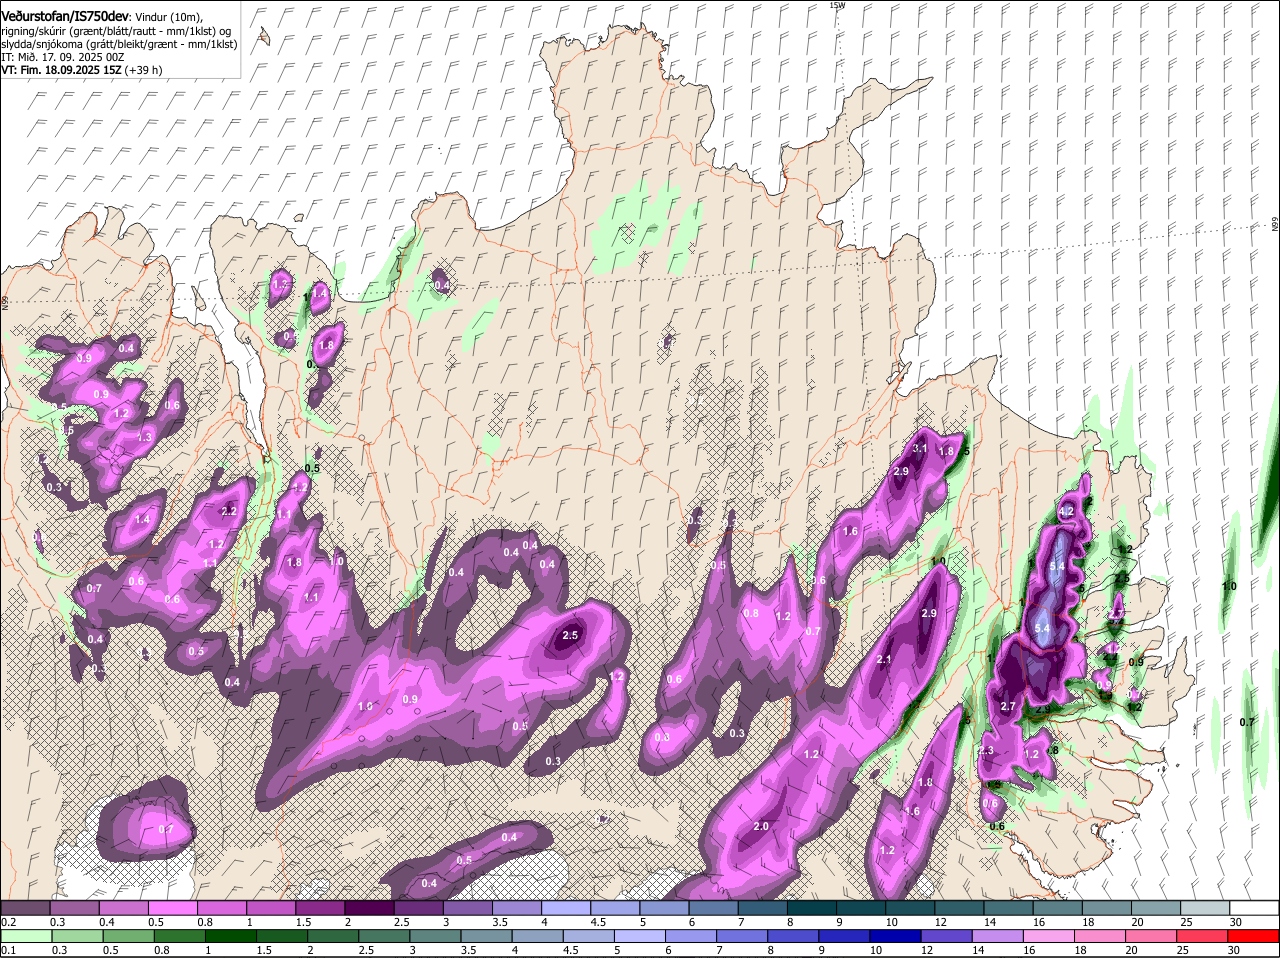This screenshot has height=958, width=1280.
Task: Select lower-row darkest green swatch between 1 and 1.5
Action: pos(231,936)
